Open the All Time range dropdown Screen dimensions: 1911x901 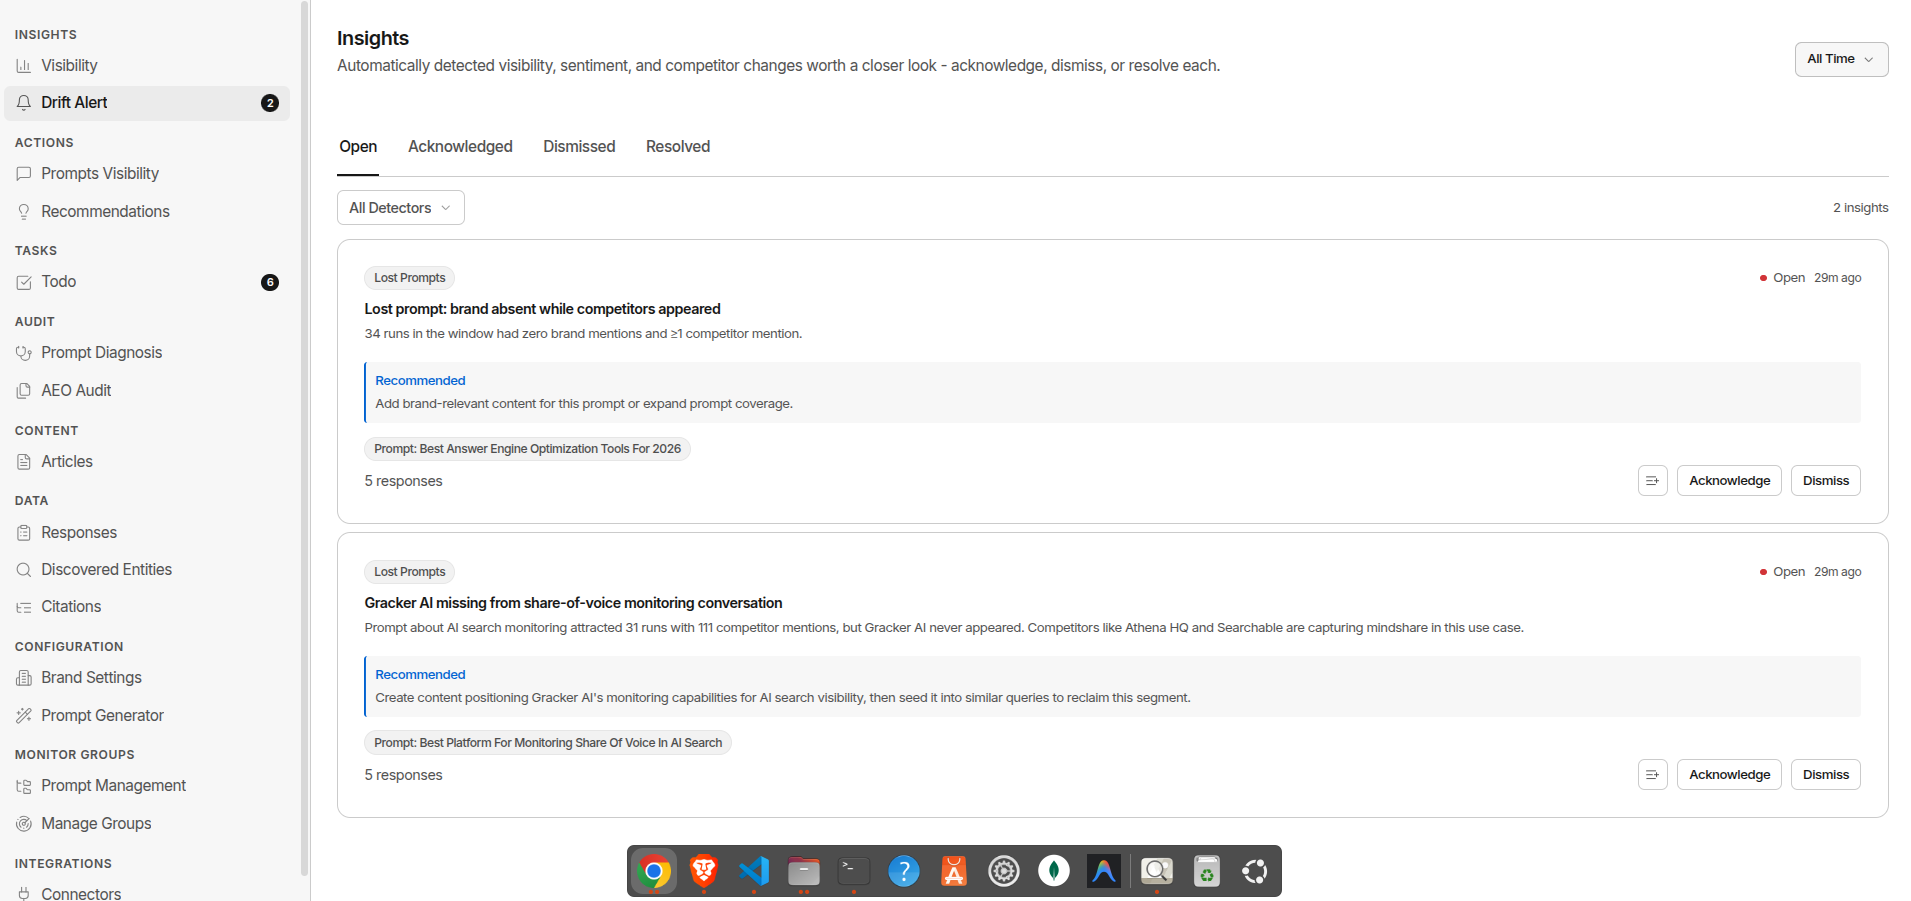pos(1841,59)
